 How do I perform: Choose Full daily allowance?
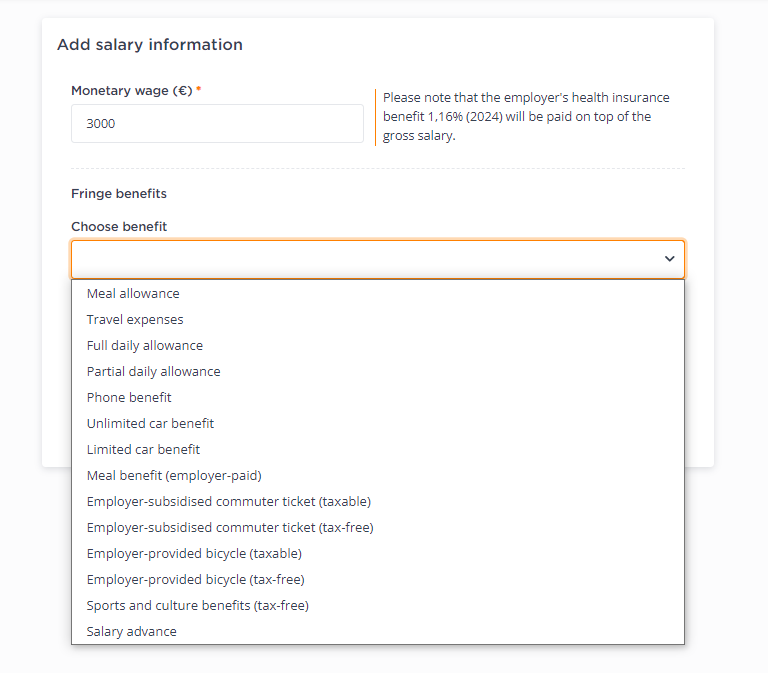[x=378, y=345]
